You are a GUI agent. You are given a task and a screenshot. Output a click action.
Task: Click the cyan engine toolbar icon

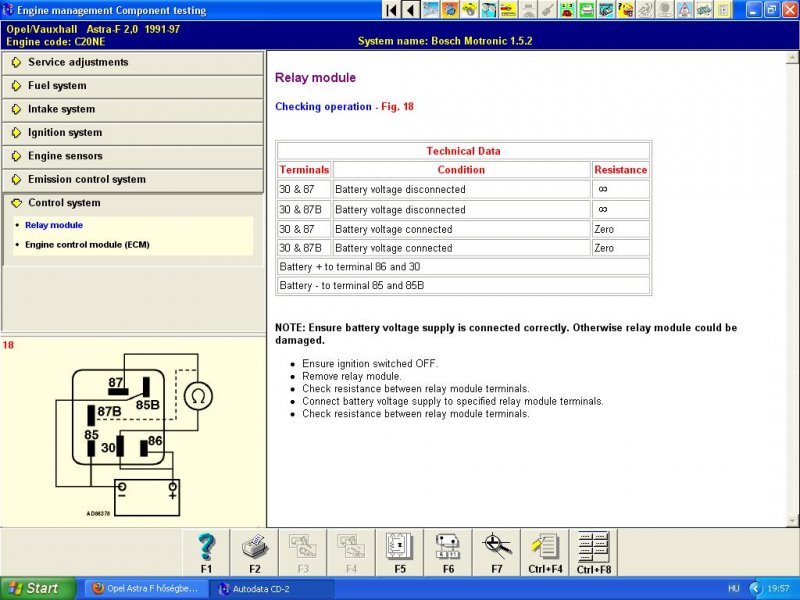pos(606,10)
